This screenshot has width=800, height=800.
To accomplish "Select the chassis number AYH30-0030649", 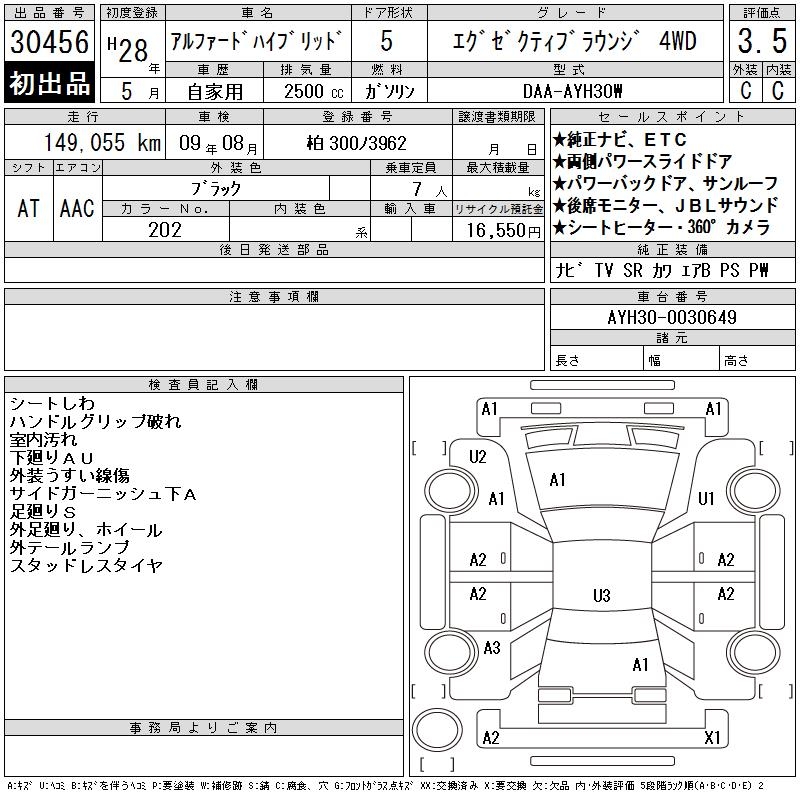I will point(672,318).
